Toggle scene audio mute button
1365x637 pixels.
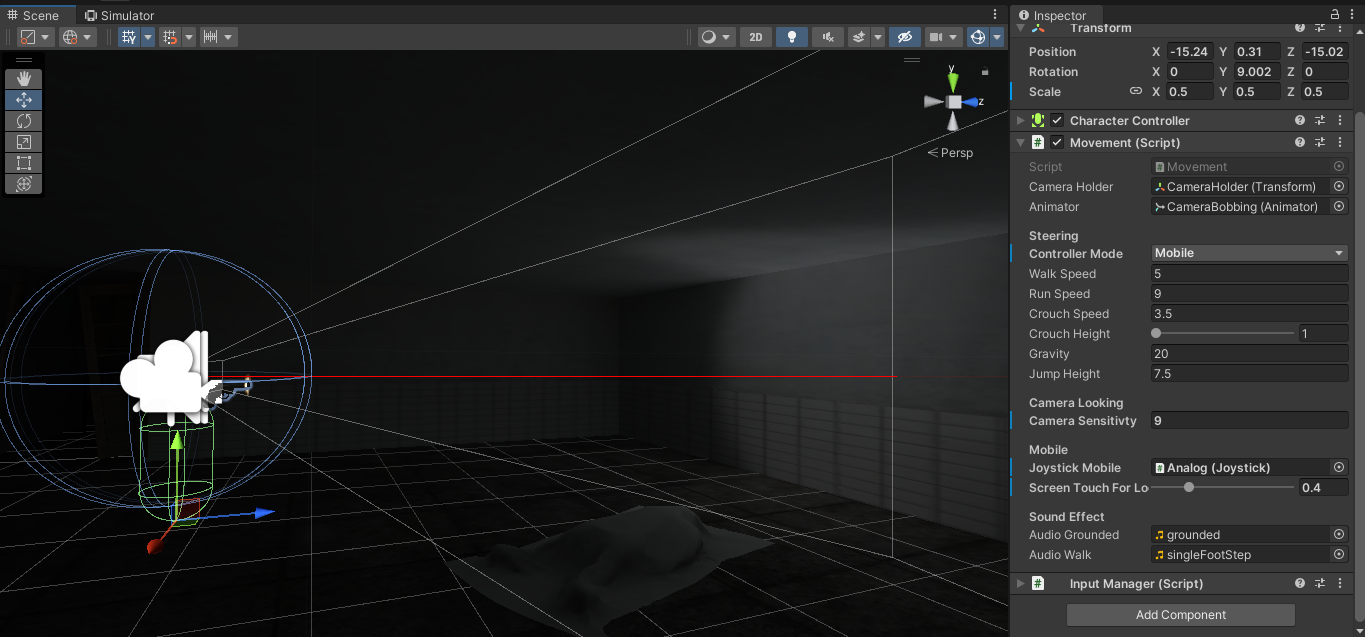[827, 37]
